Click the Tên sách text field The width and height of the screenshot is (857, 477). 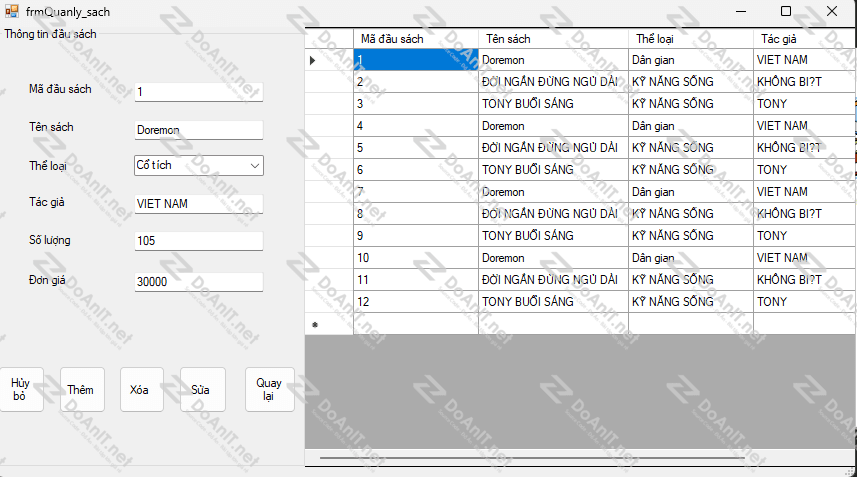198,130
